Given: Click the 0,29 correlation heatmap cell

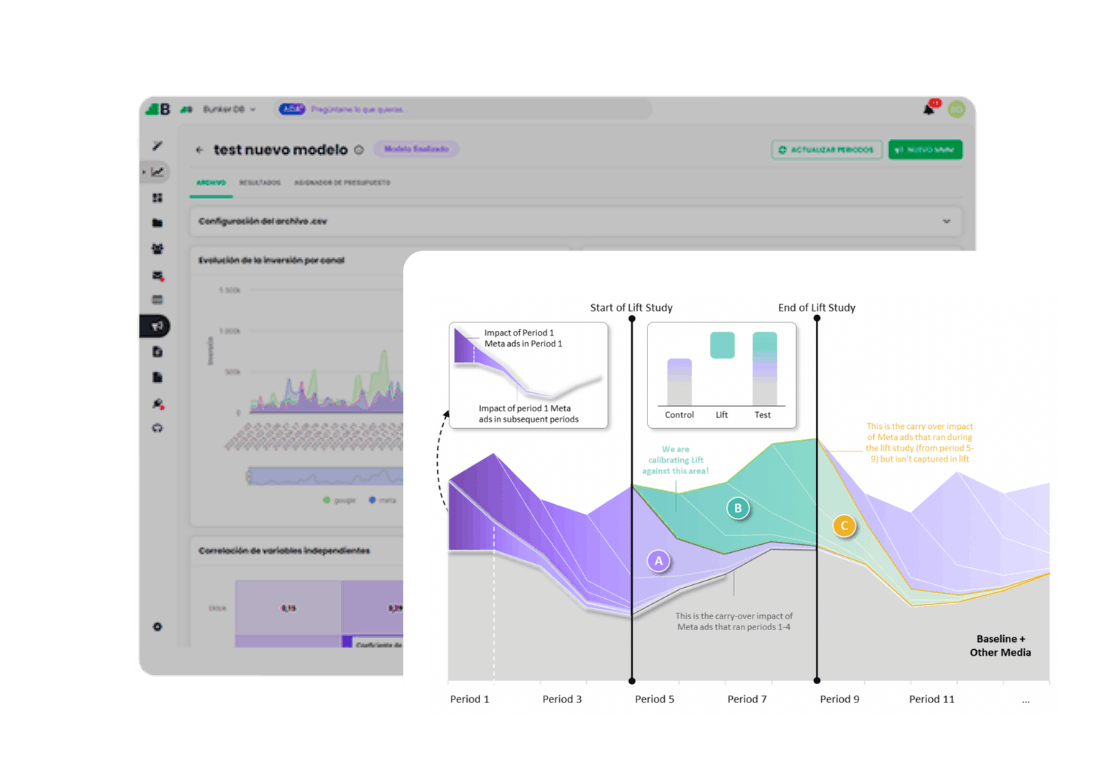Looking at the screenshot, I should pos(372,608).
